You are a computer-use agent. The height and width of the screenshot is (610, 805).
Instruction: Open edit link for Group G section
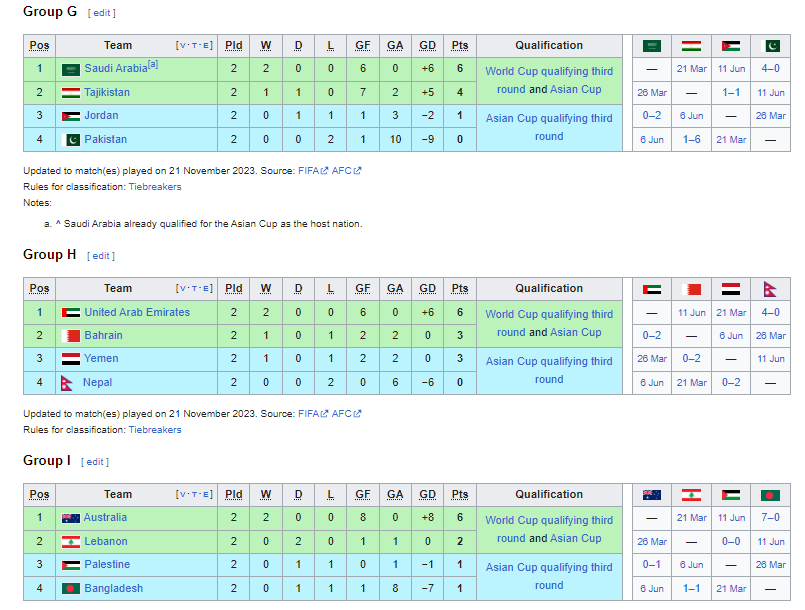101,13
